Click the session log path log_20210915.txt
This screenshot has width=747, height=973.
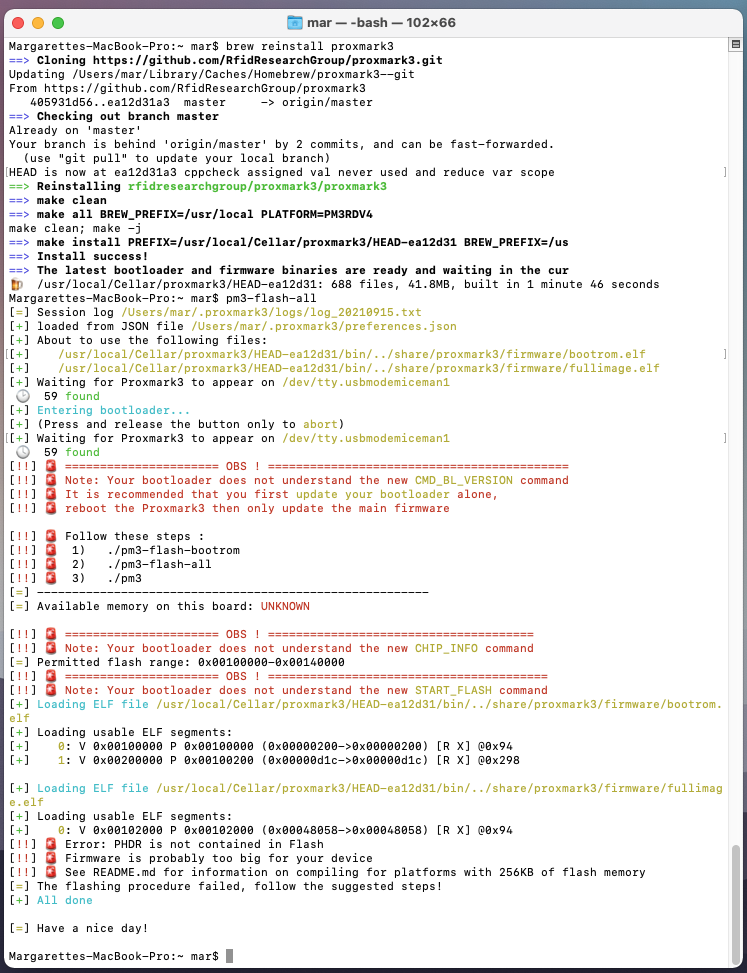click(271, 312)
